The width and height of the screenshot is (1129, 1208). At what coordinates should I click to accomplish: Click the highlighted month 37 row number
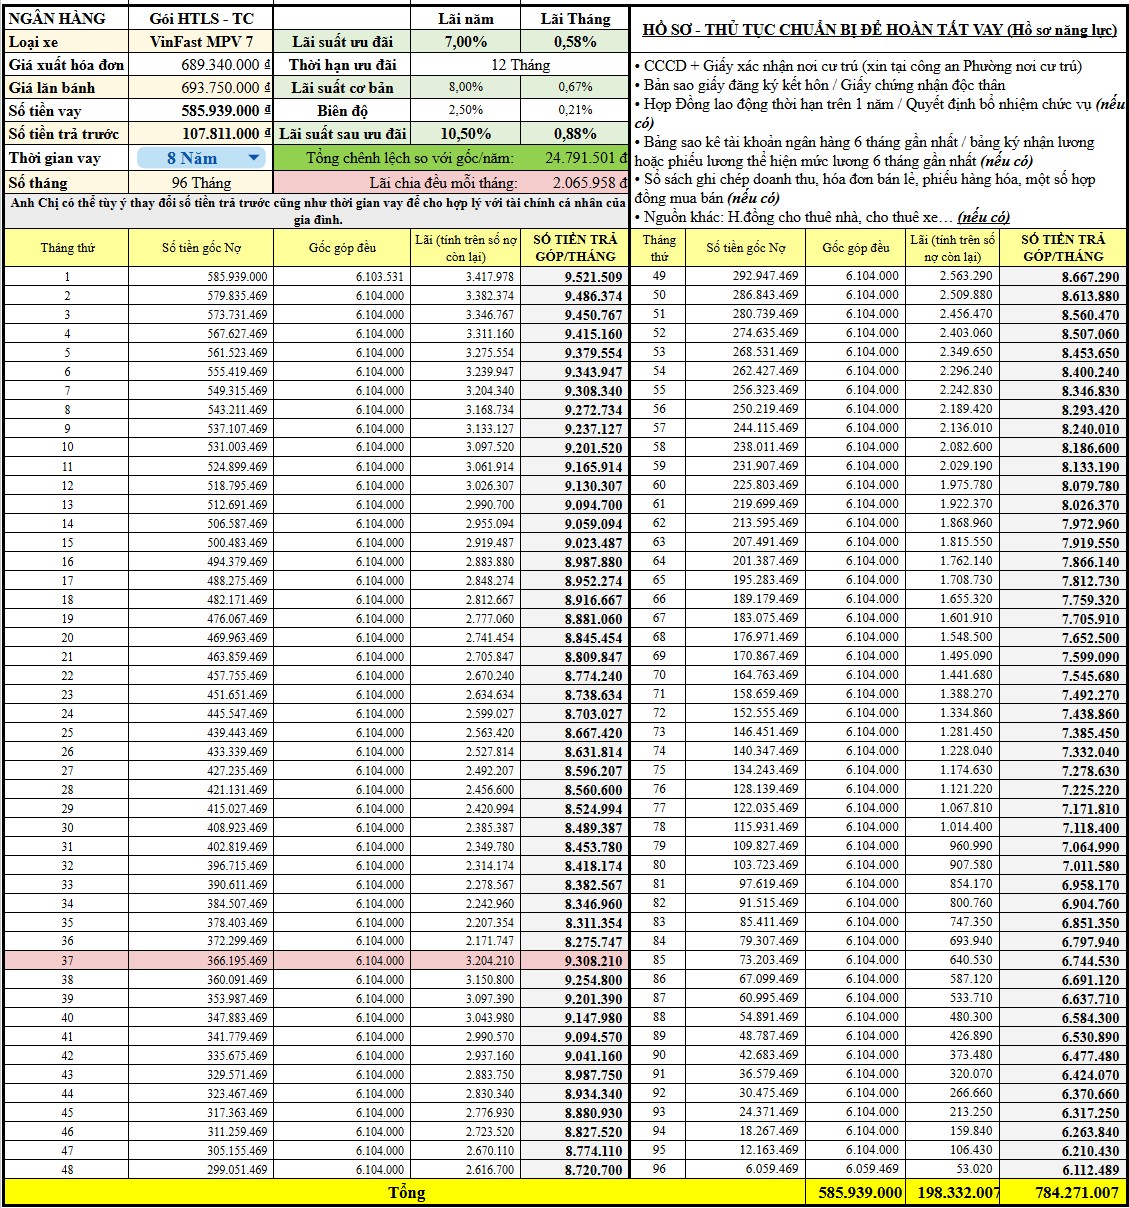(x=67, y=961)
